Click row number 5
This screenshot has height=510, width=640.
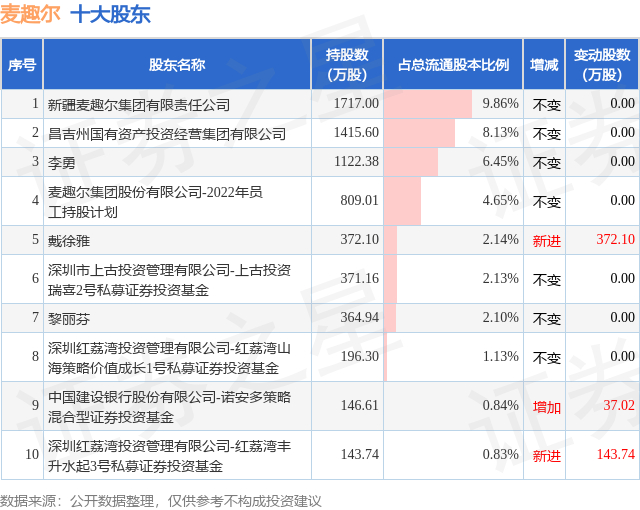tap(36, 239)
